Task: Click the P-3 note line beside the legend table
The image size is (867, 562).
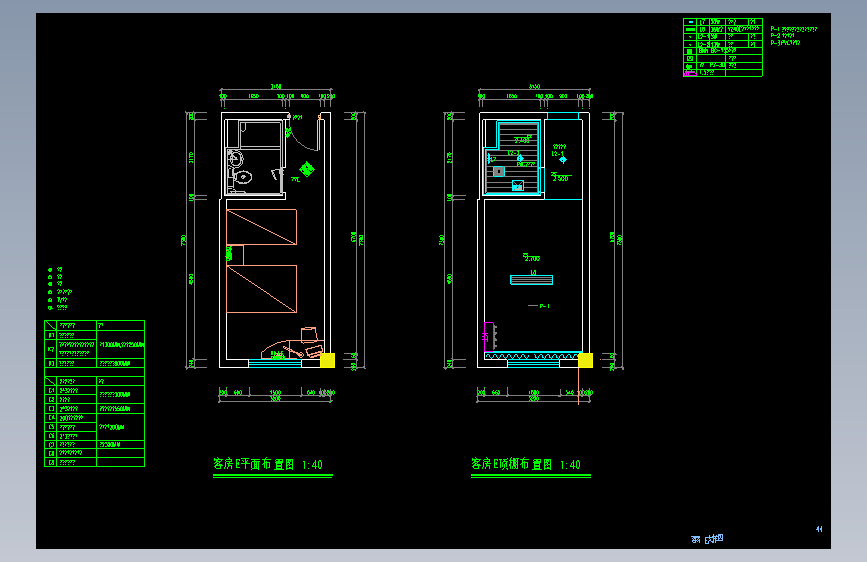Action: pos(785,42)
